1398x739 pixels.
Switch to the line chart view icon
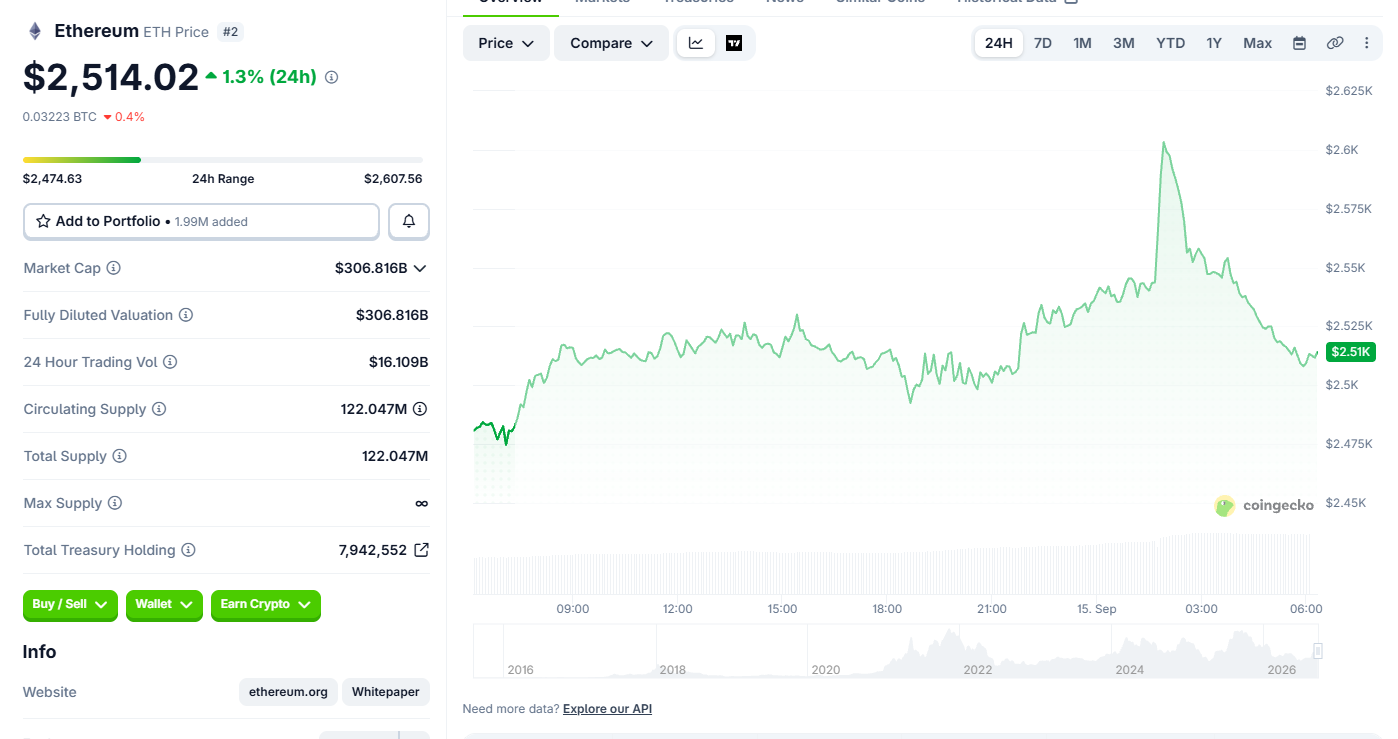696,43
